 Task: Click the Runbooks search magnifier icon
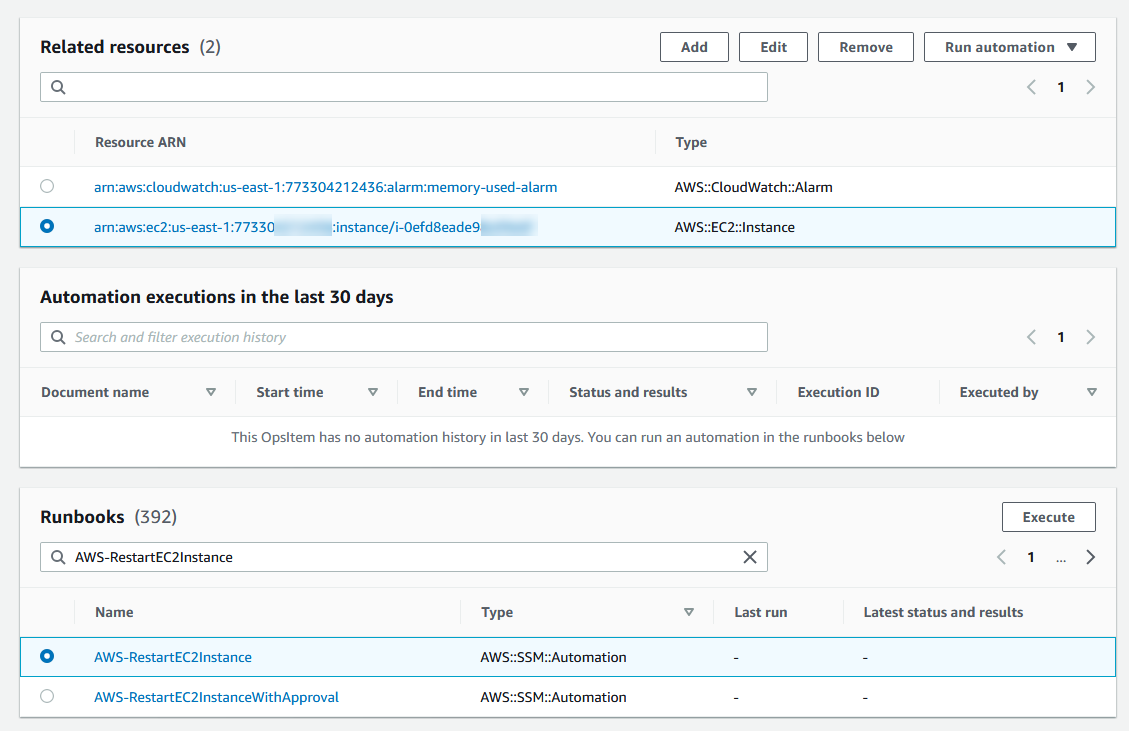click(x=58, y=557)
